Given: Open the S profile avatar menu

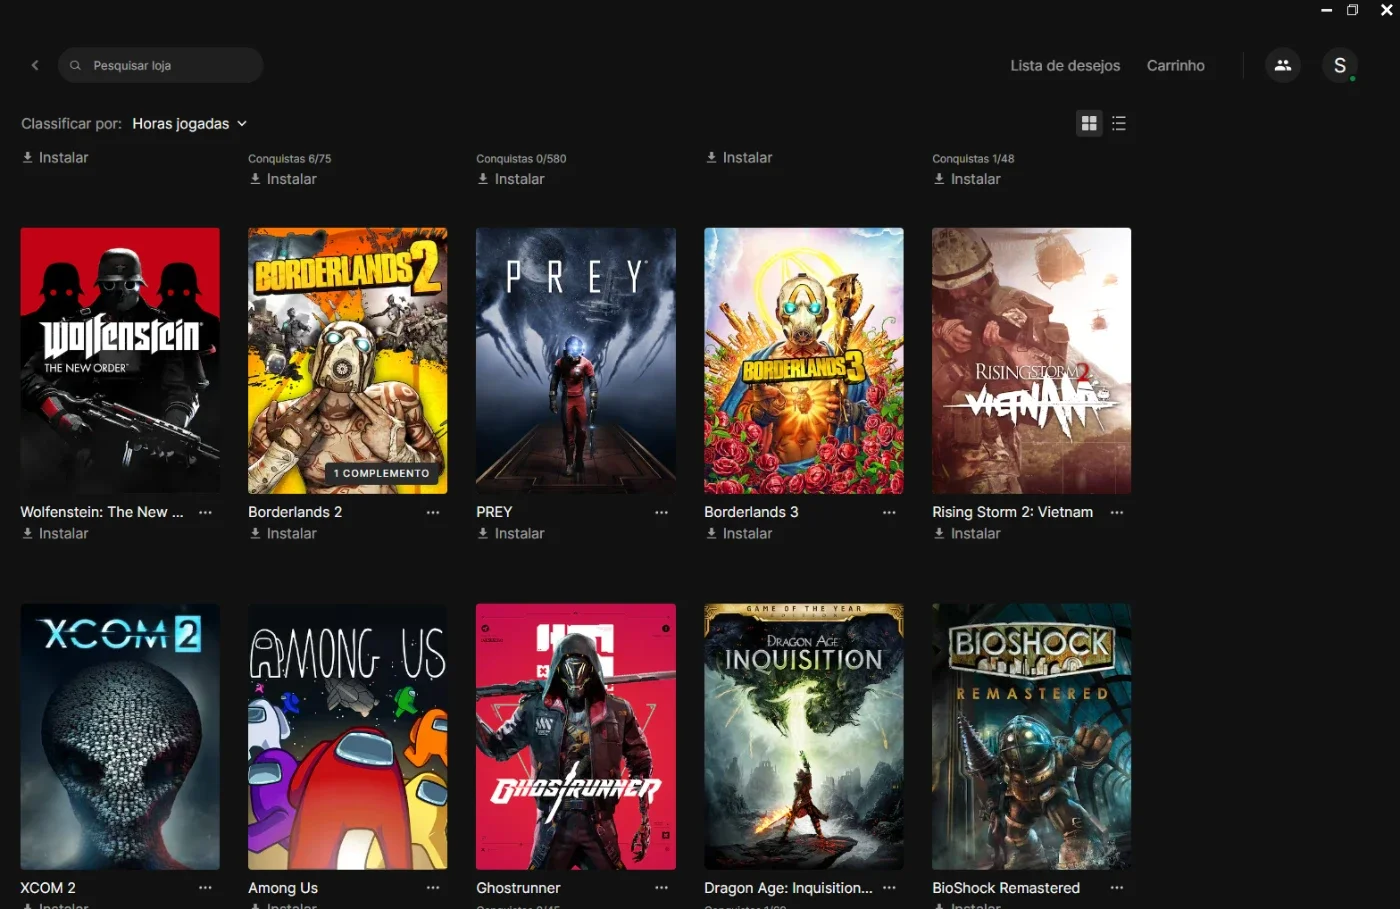Looking at the screenshot, I should point(1340,65).
